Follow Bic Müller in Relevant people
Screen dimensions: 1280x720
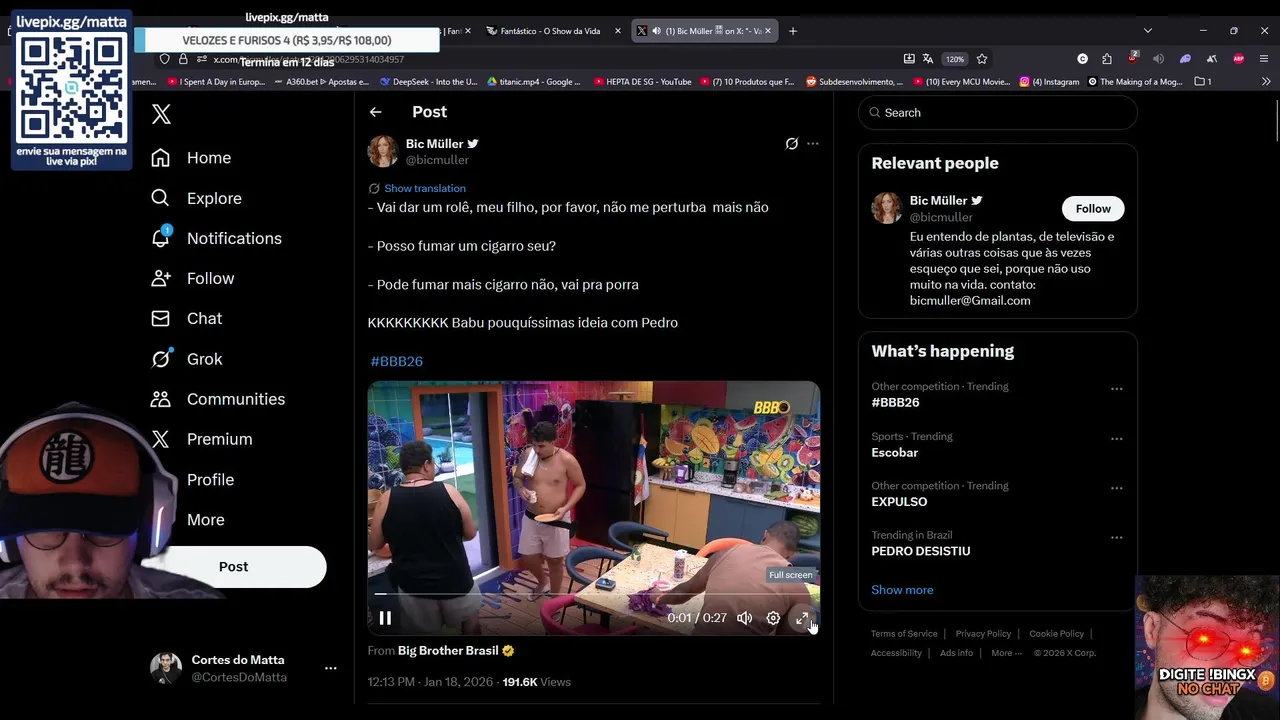click(x=1093, y=209)
